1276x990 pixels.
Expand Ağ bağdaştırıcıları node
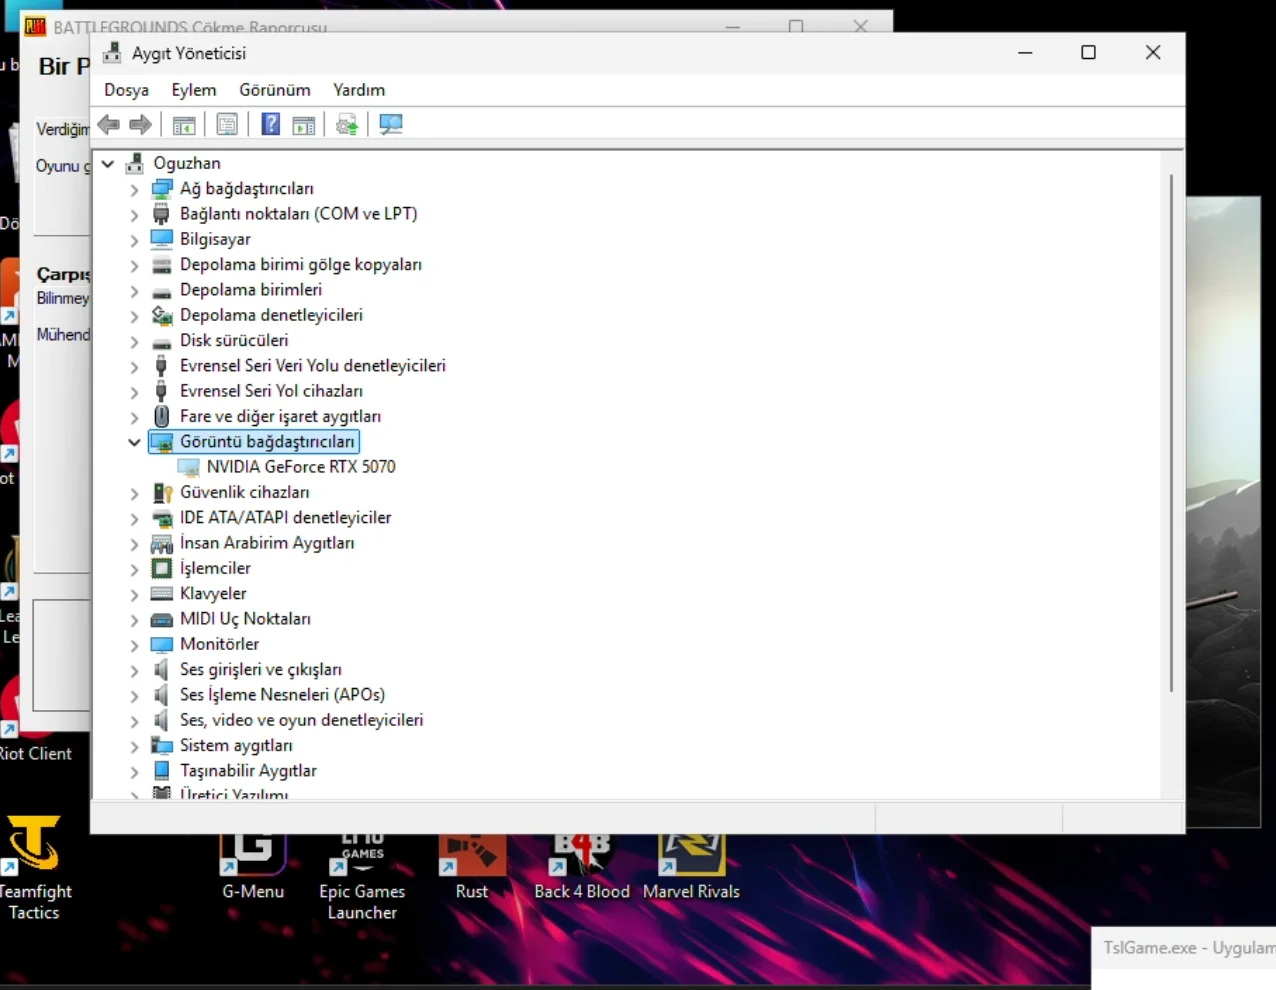point(134,189)
